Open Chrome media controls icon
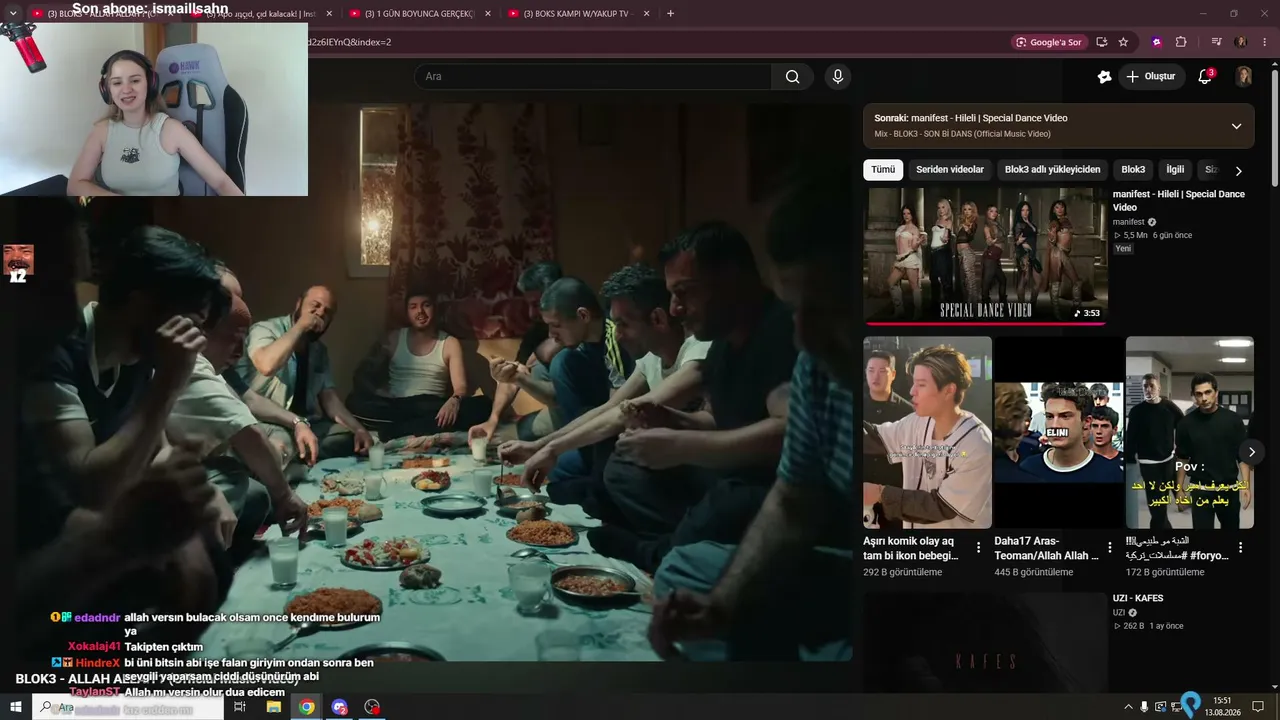Image resolution: width=1280 pixels, height=720 pixels. point(1216,42)
